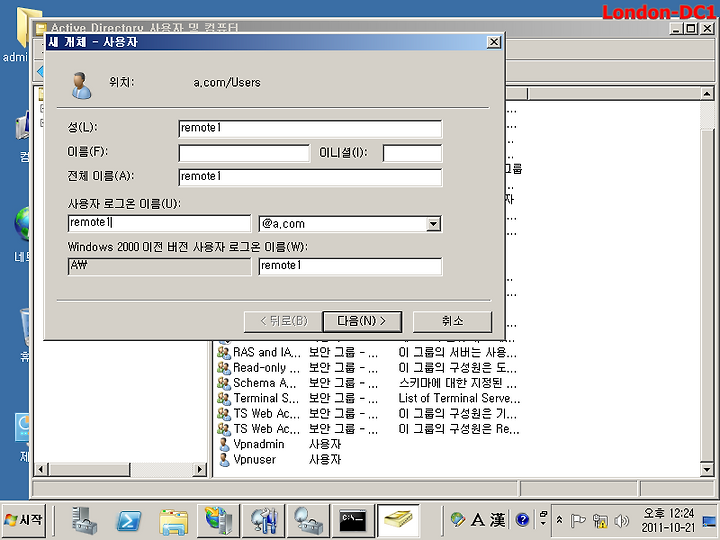Click the tree pane's horizontal scrollbar thumb
Viewport: 720px width, 540px height.
pyautogui.click(x=89, y=469)
